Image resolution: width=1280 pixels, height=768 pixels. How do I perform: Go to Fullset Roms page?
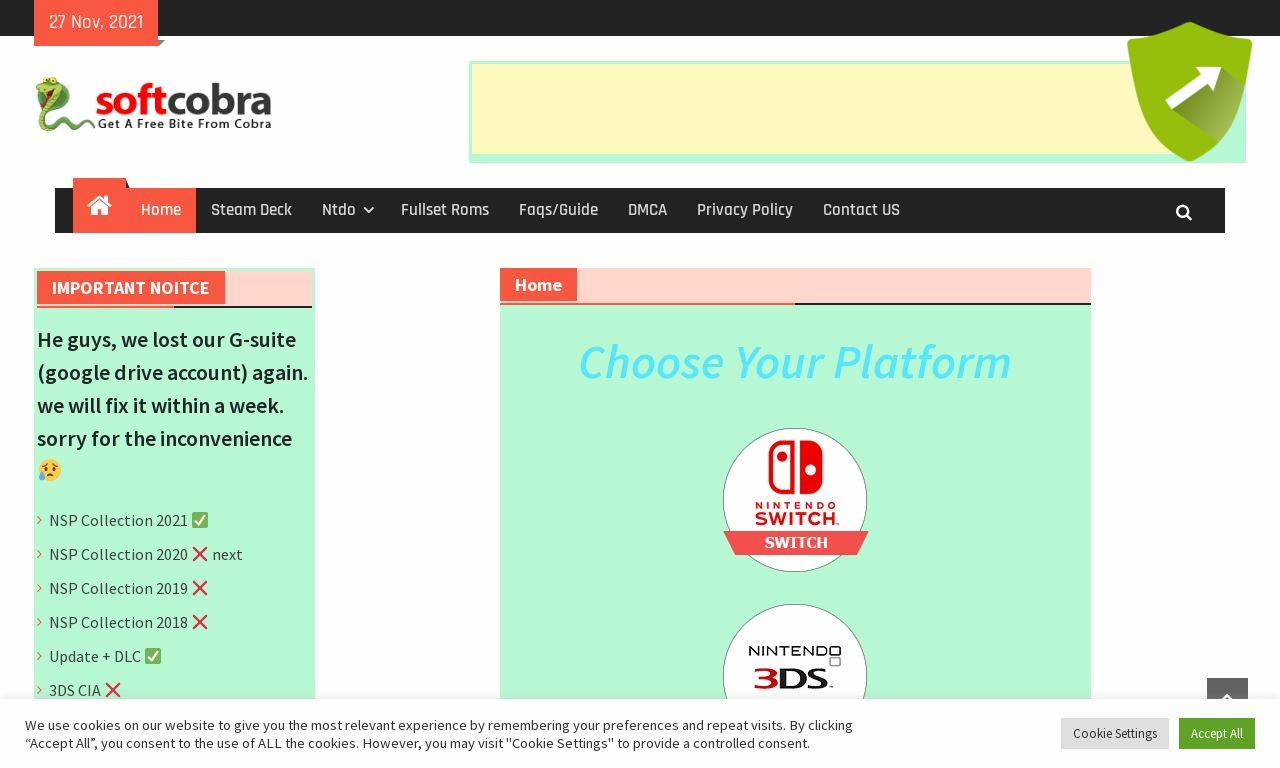tap(445, 210)
